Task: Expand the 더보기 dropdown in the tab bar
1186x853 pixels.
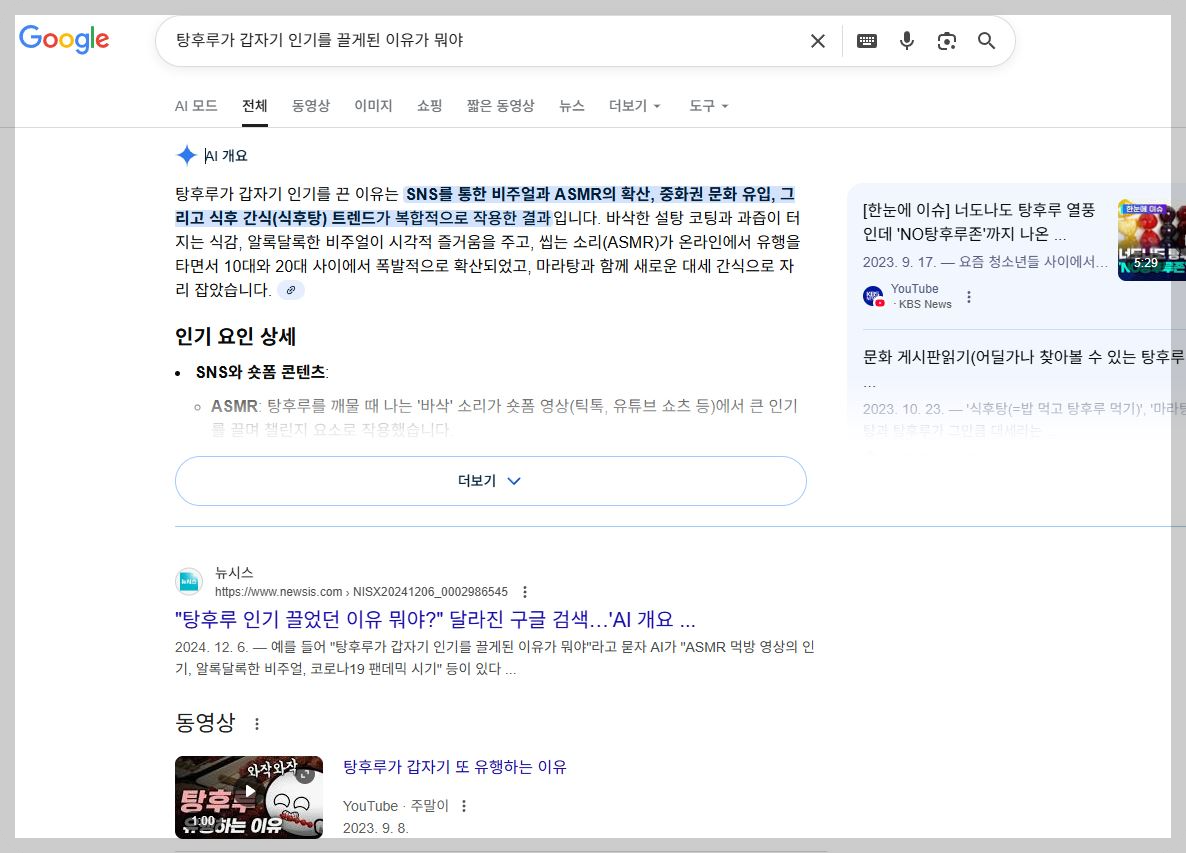Action: pyautogui.click(x=635, y=106)
